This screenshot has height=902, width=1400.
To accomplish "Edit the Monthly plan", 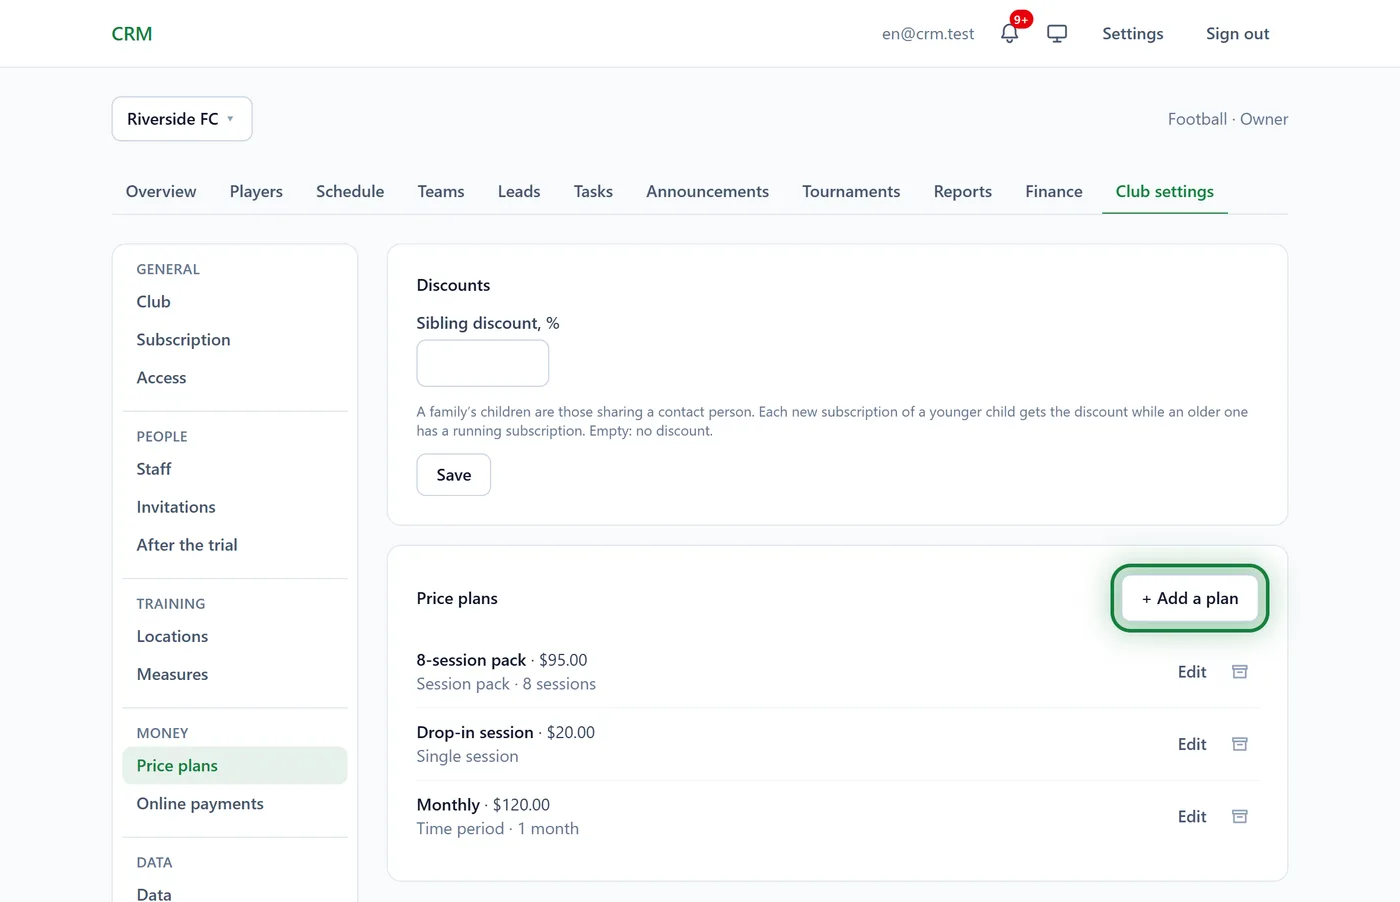I will coord(1192,817).
